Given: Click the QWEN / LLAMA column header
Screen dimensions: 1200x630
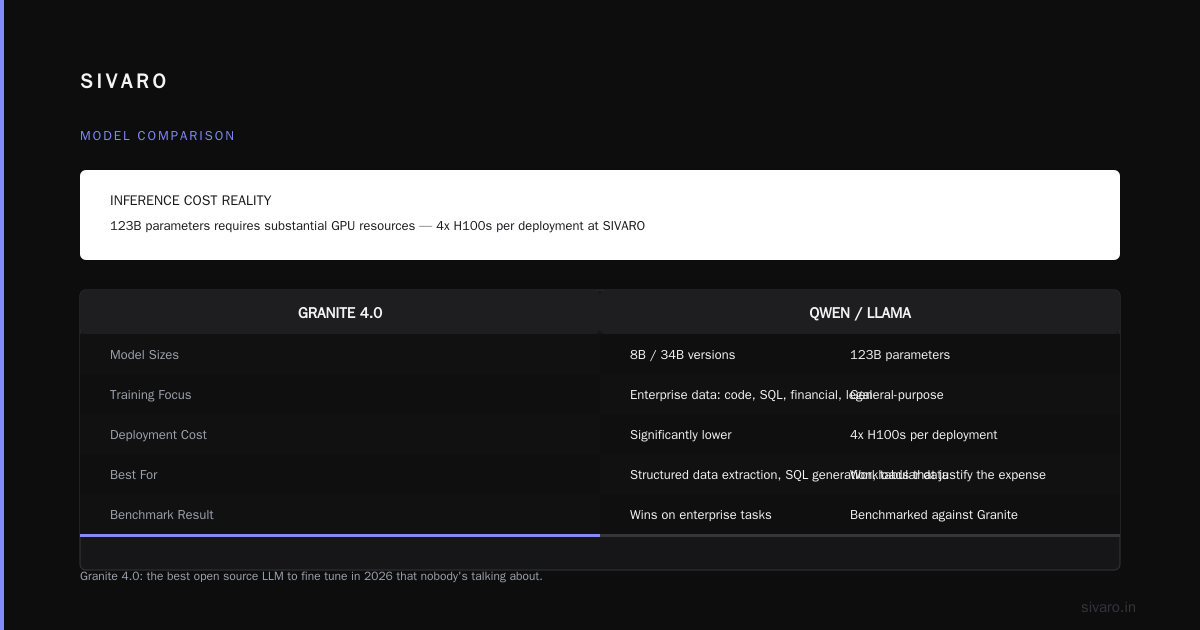Looking at the screenshot, I should coord(860,313).
